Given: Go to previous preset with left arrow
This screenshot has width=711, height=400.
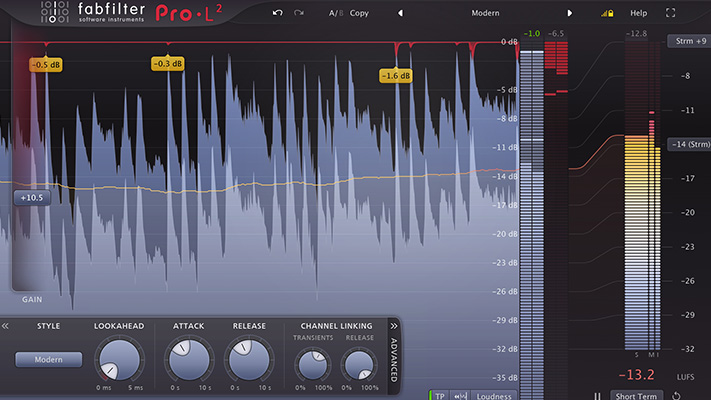Looking at the screenshot, I should (400, 14).
